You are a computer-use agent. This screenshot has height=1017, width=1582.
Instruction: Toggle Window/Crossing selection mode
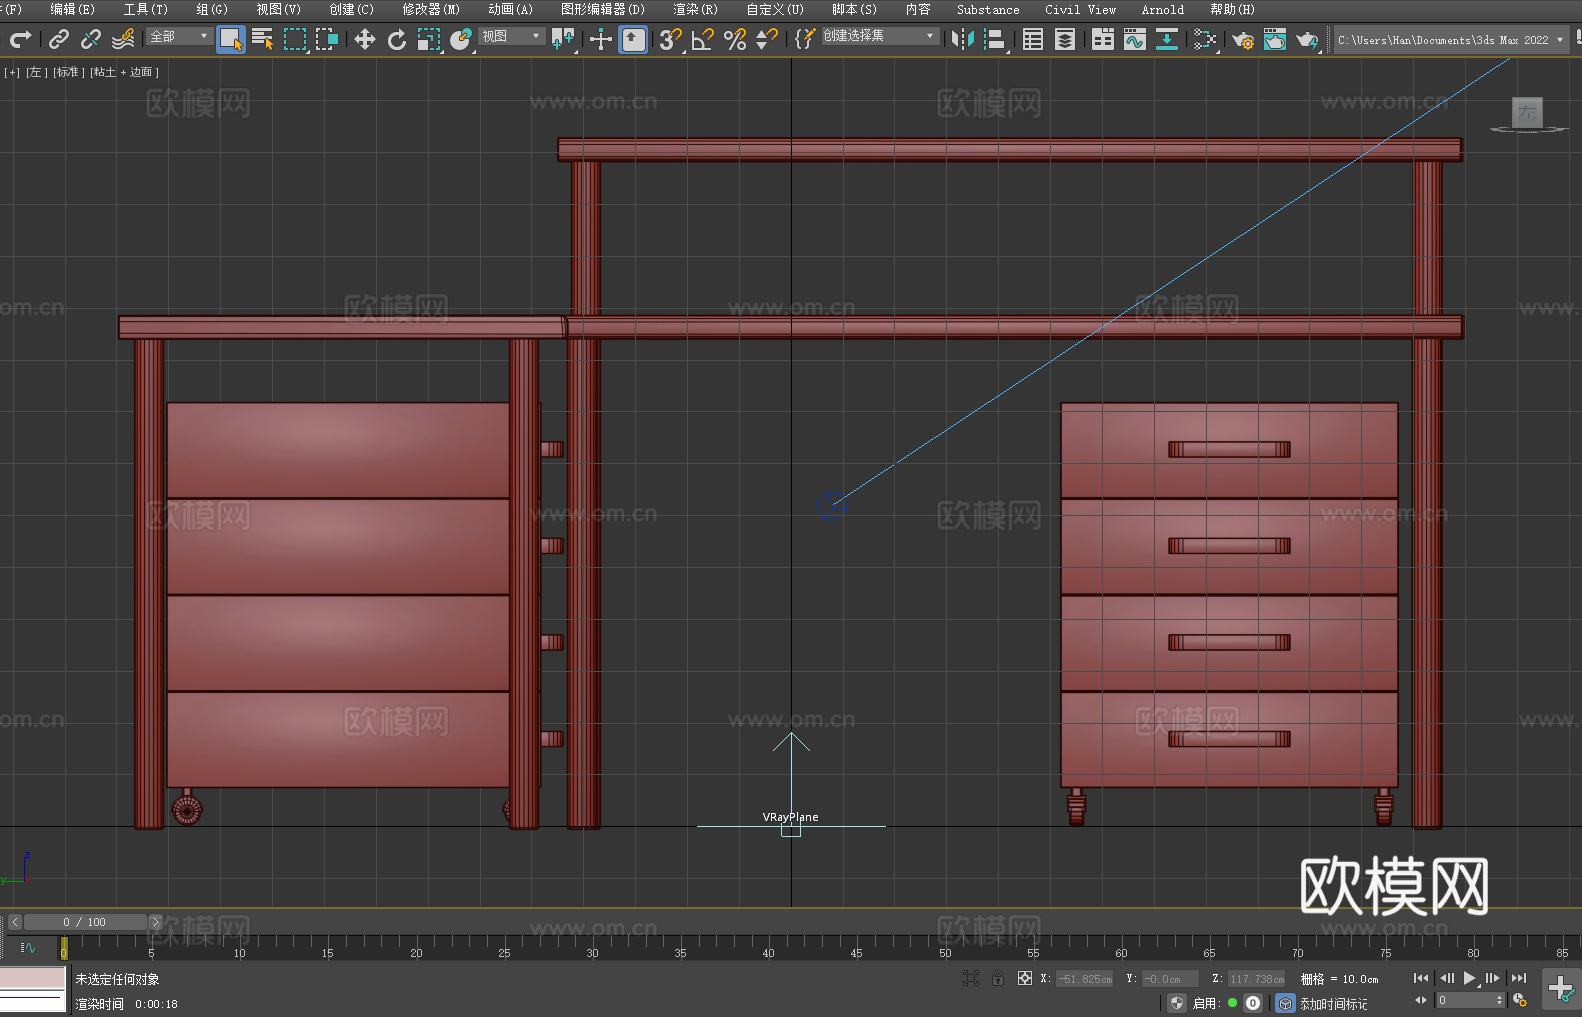pyautogui.click(x=327, y=39)
